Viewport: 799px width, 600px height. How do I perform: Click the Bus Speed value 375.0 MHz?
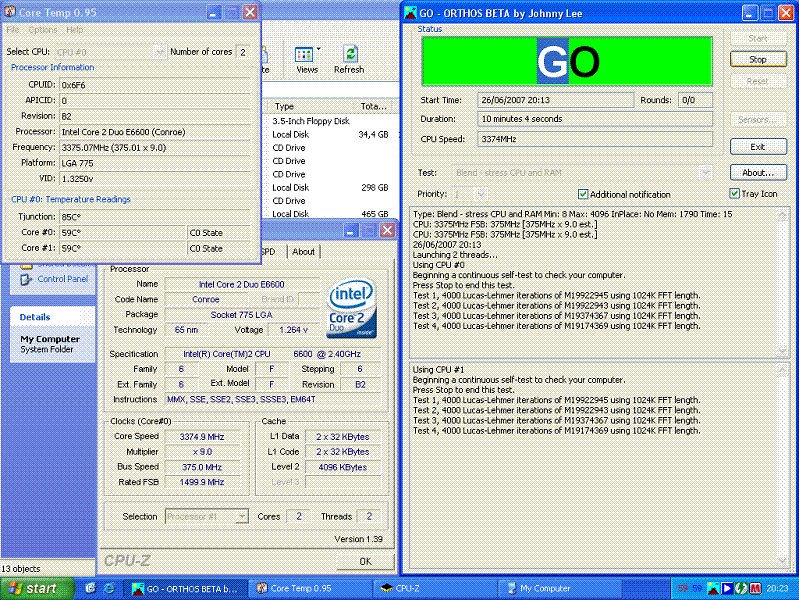pos(202,467)
